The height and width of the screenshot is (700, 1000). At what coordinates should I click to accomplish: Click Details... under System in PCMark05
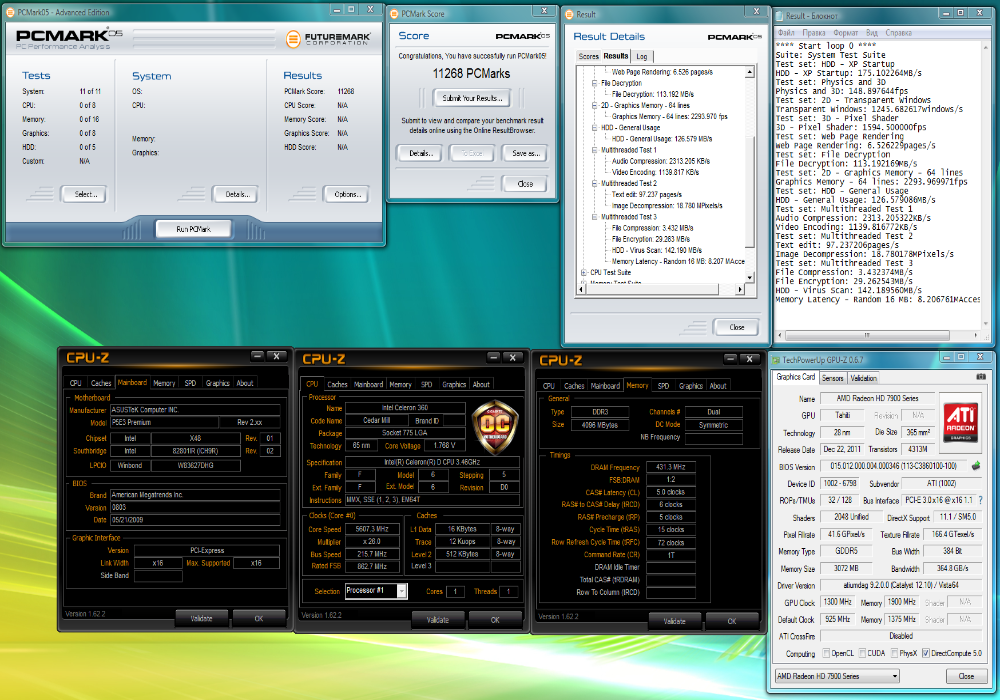click(237, 194)
